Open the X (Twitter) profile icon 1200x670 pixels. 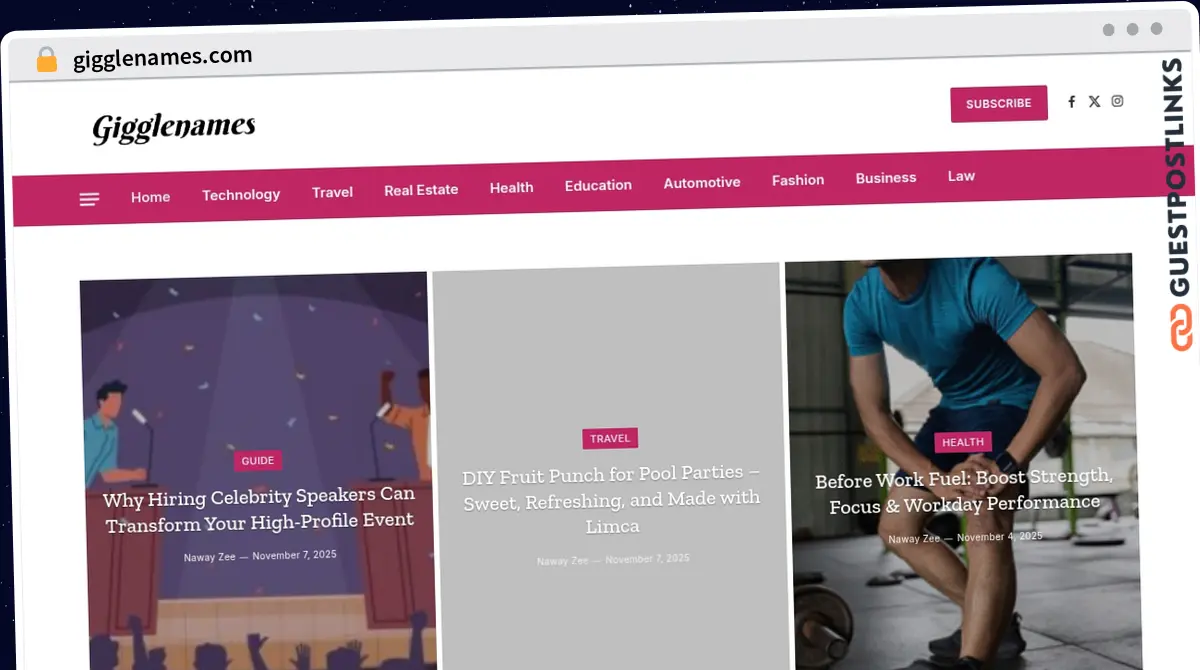pyautogui.click(x=1094, y=101)
